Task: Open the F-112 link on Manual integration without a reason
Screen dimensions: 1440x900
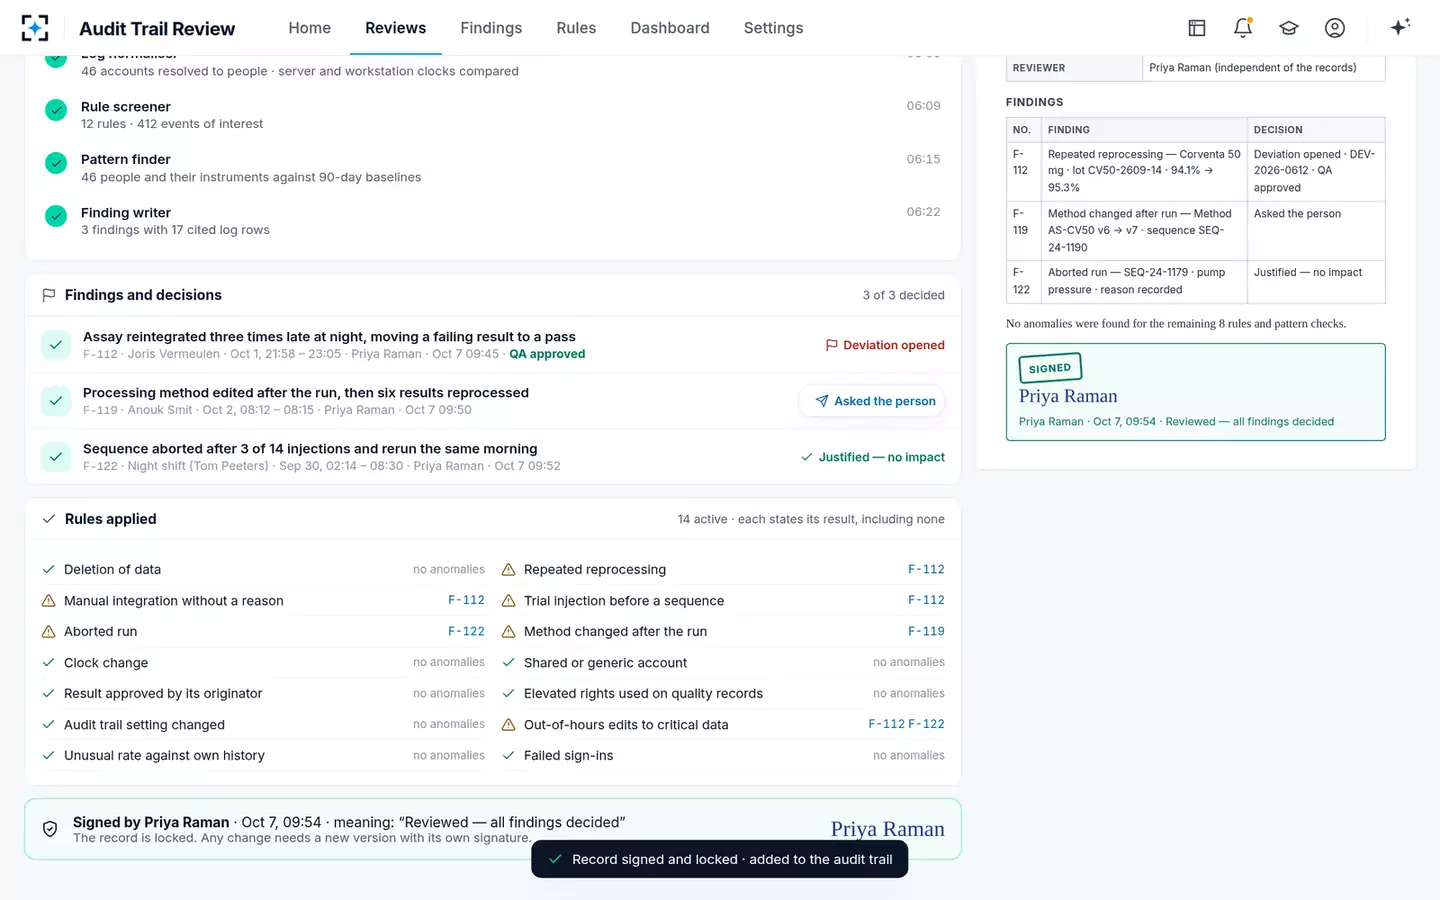Action: coord(466,600)
